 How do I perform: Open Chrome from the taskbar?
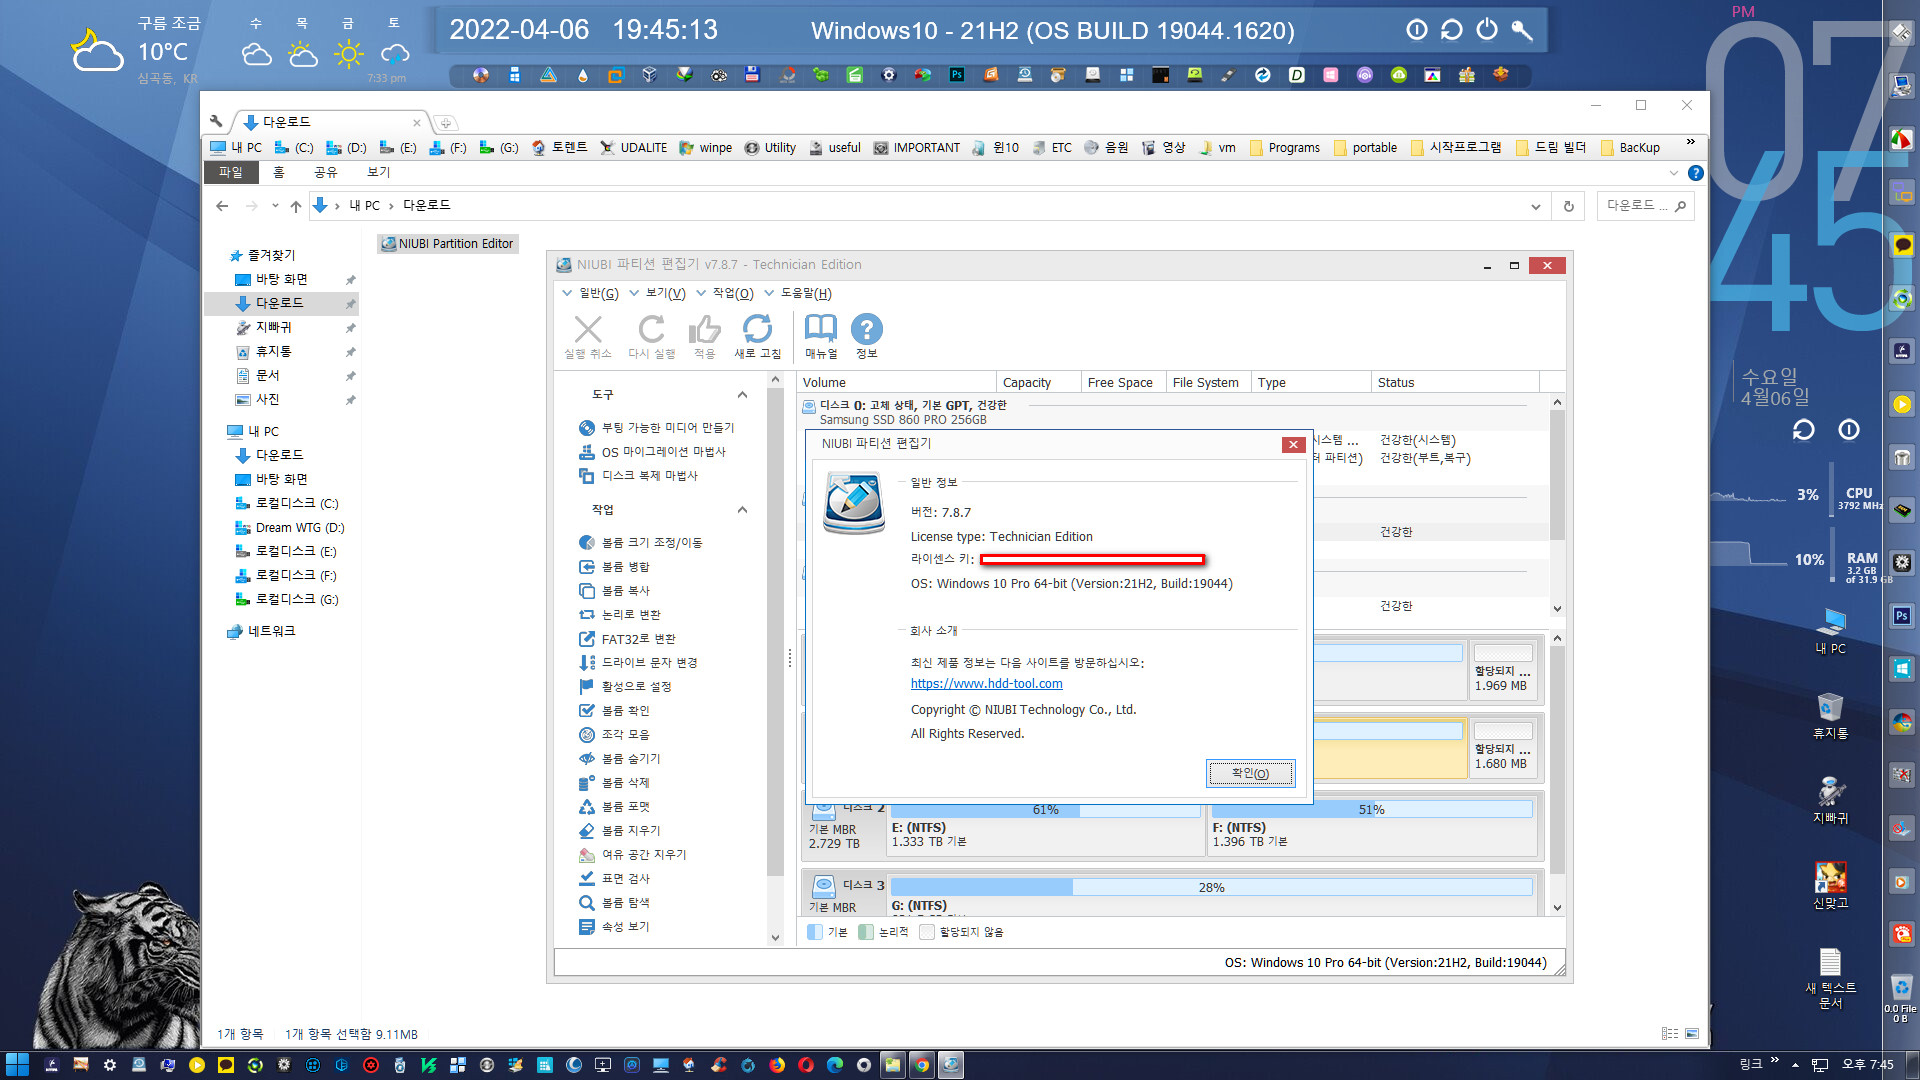[x=921, y=1065]
